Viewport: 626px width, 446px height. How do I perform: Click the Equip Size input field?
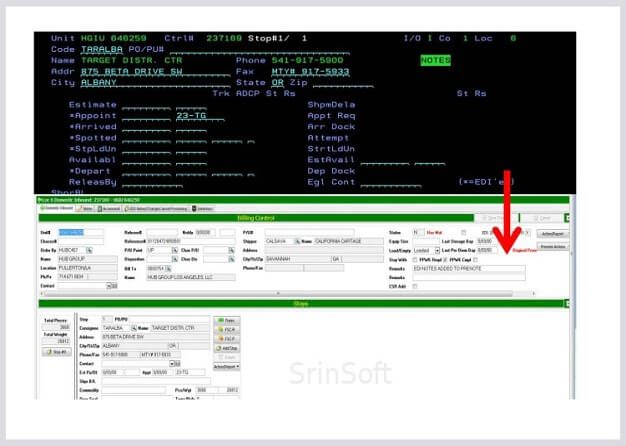pos(426,242)
